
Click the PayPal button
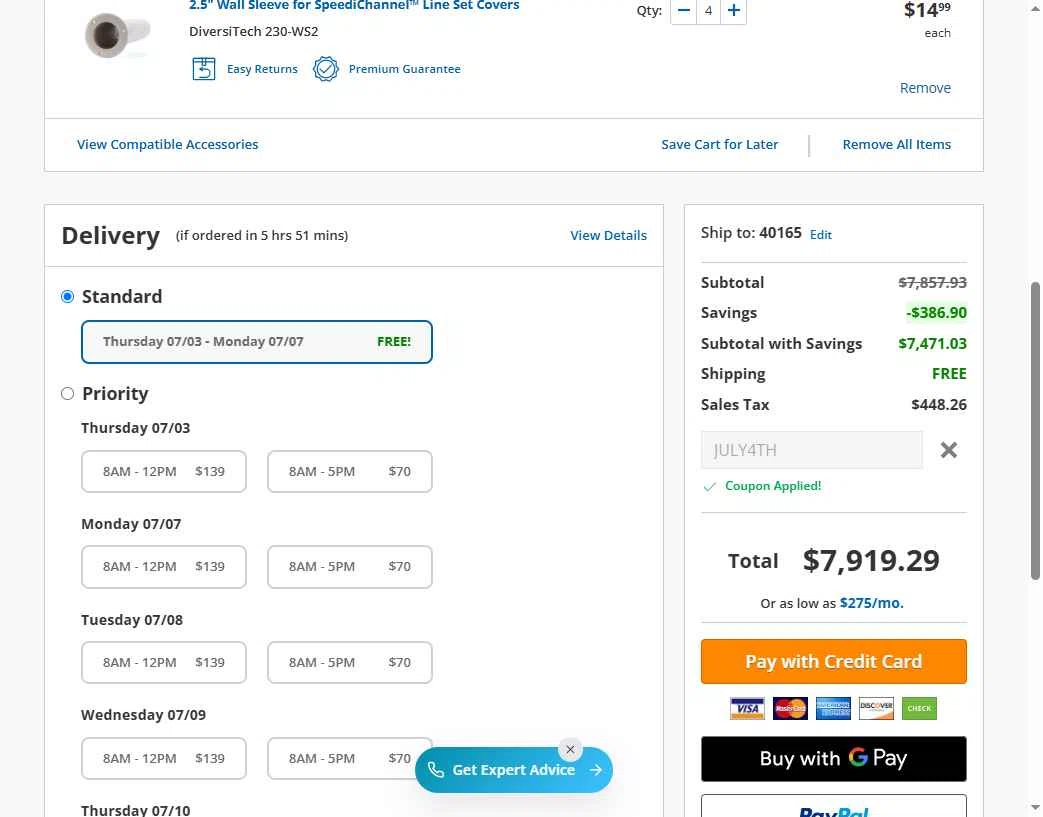point(833,806)
